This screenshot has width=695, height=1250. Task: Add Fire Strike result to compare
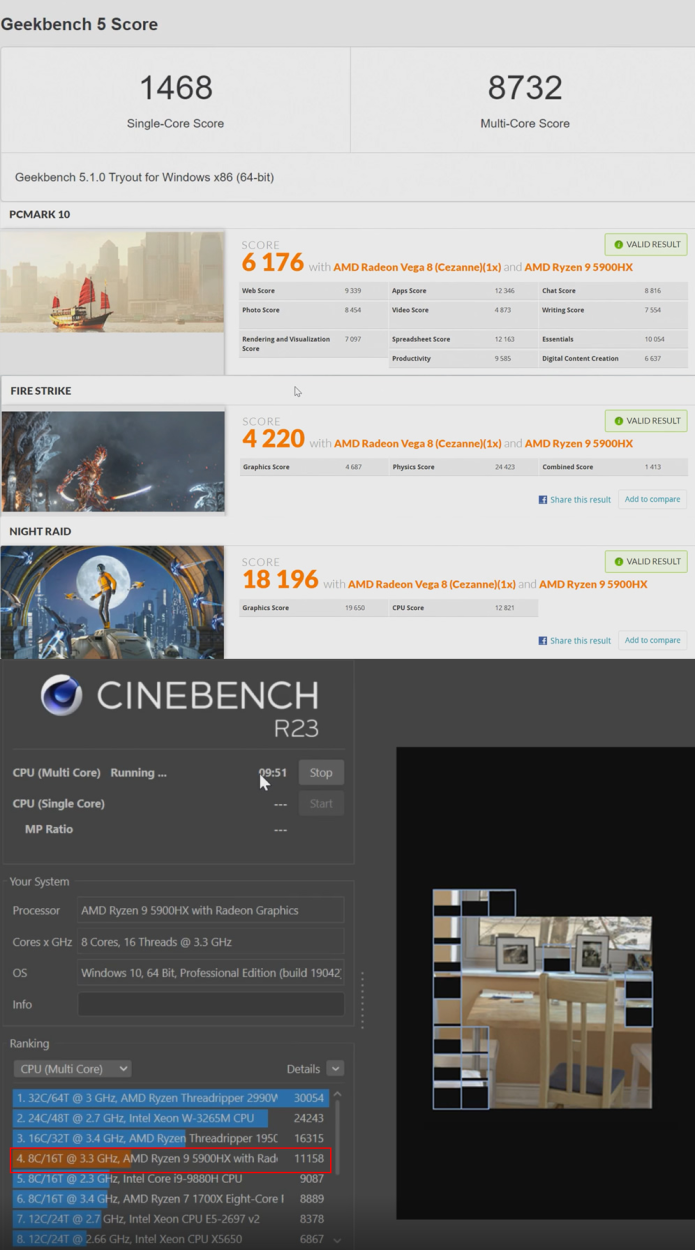pyautogui.click(x=652, y=499)
